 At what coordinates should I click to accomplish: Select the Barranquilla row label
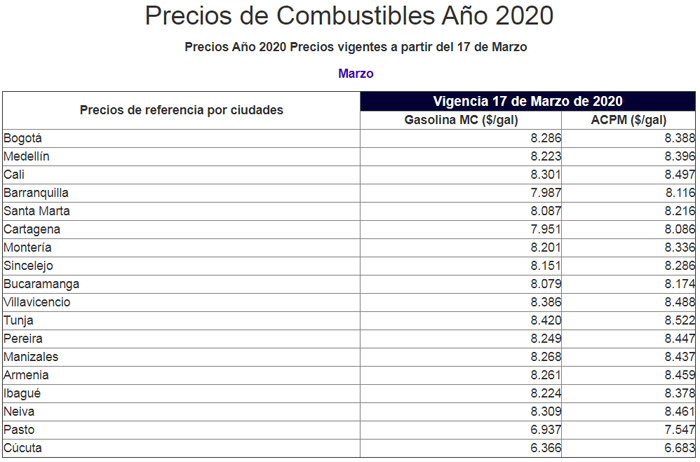click(34, 192)
